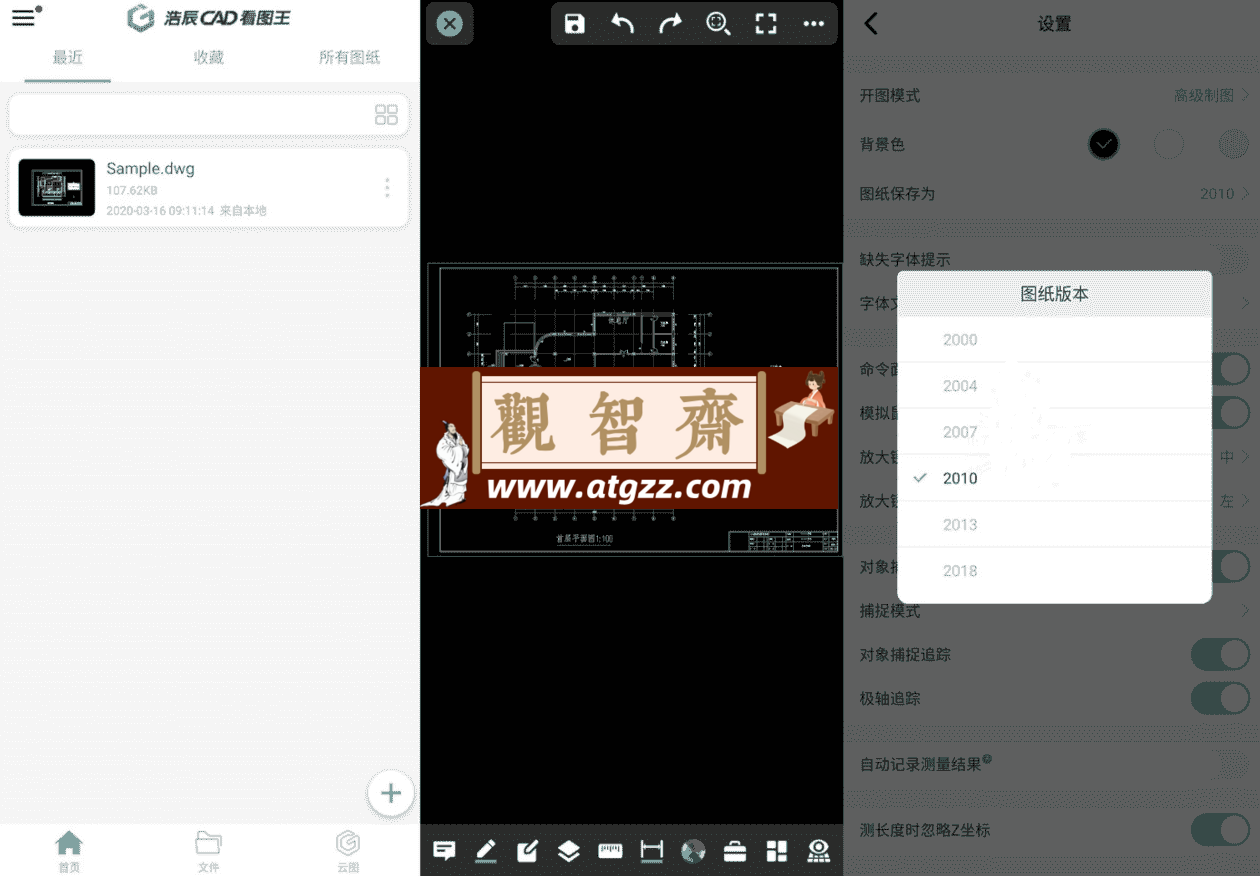Image resolution: width=1260 pixels, height=876 pixels.
Task: Select the edit note tool
Action: [527, 851]
